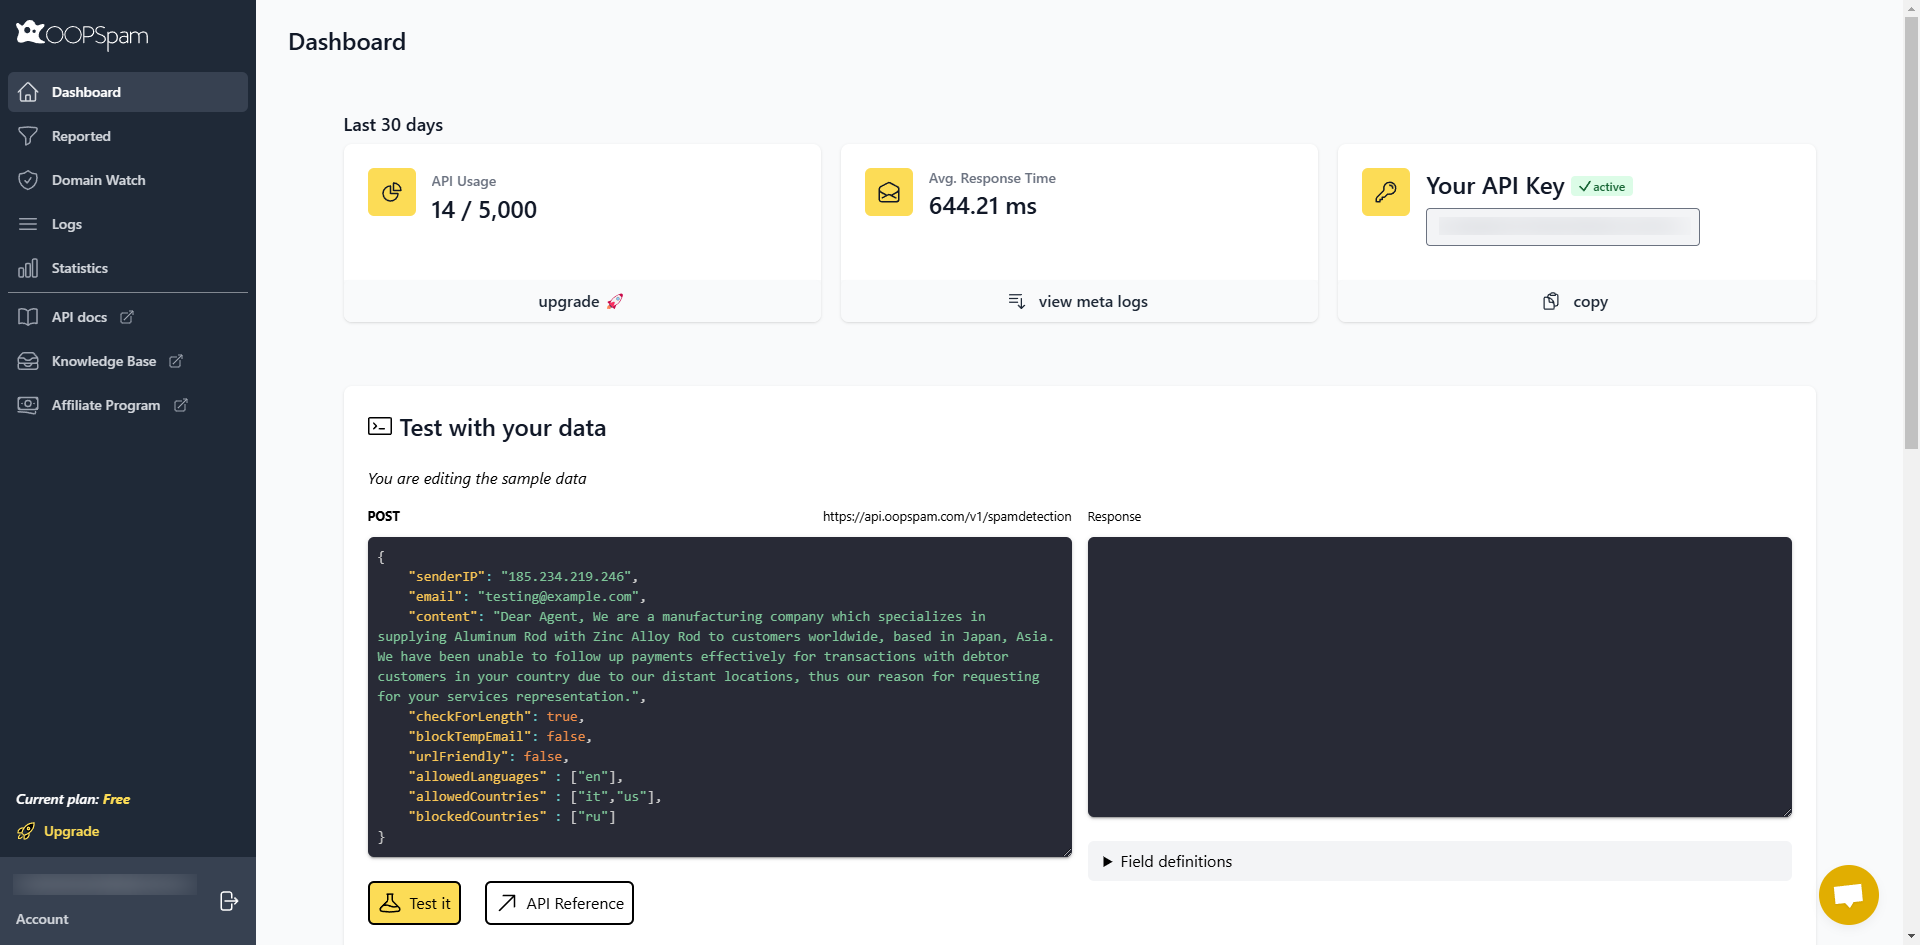Click the API Usage pie chart icon
The image size is (1920, 945).
[x=392, y=192]
